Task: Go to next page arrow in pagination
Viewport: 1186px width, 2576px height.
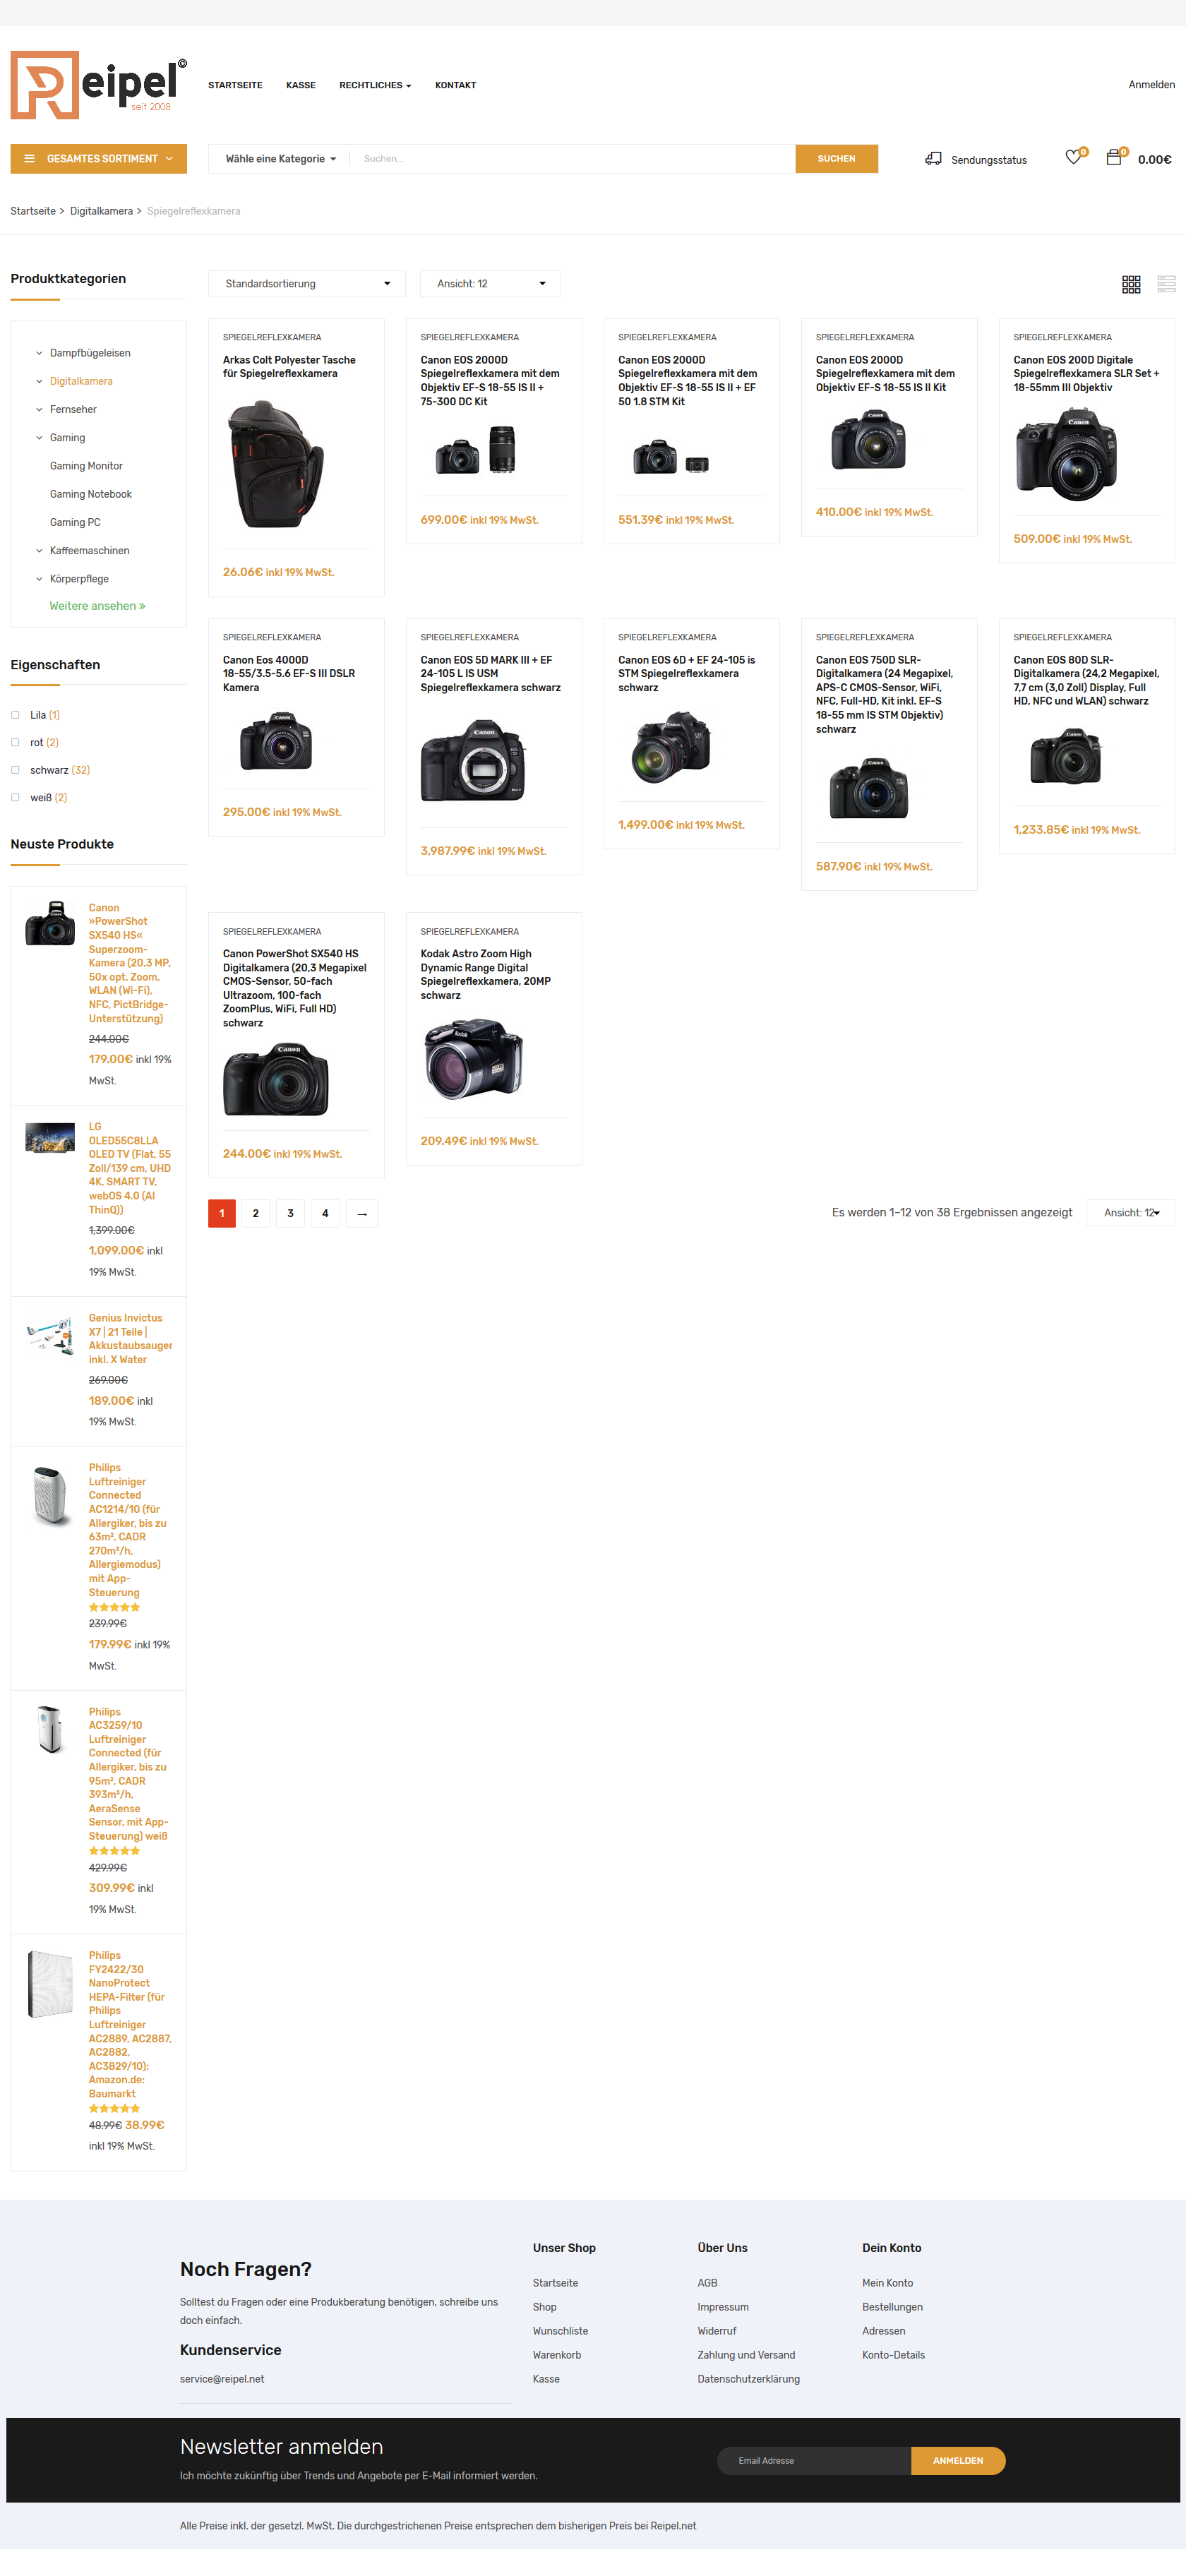Action: coord(362,1214)
